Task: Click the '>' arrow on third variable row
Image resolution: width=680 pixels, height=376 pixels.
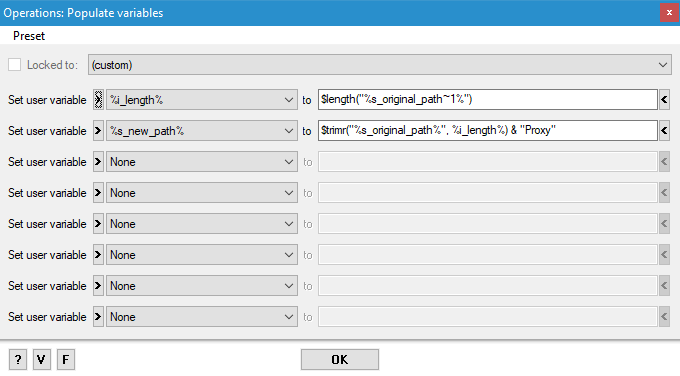Action: tap(98, 162)
